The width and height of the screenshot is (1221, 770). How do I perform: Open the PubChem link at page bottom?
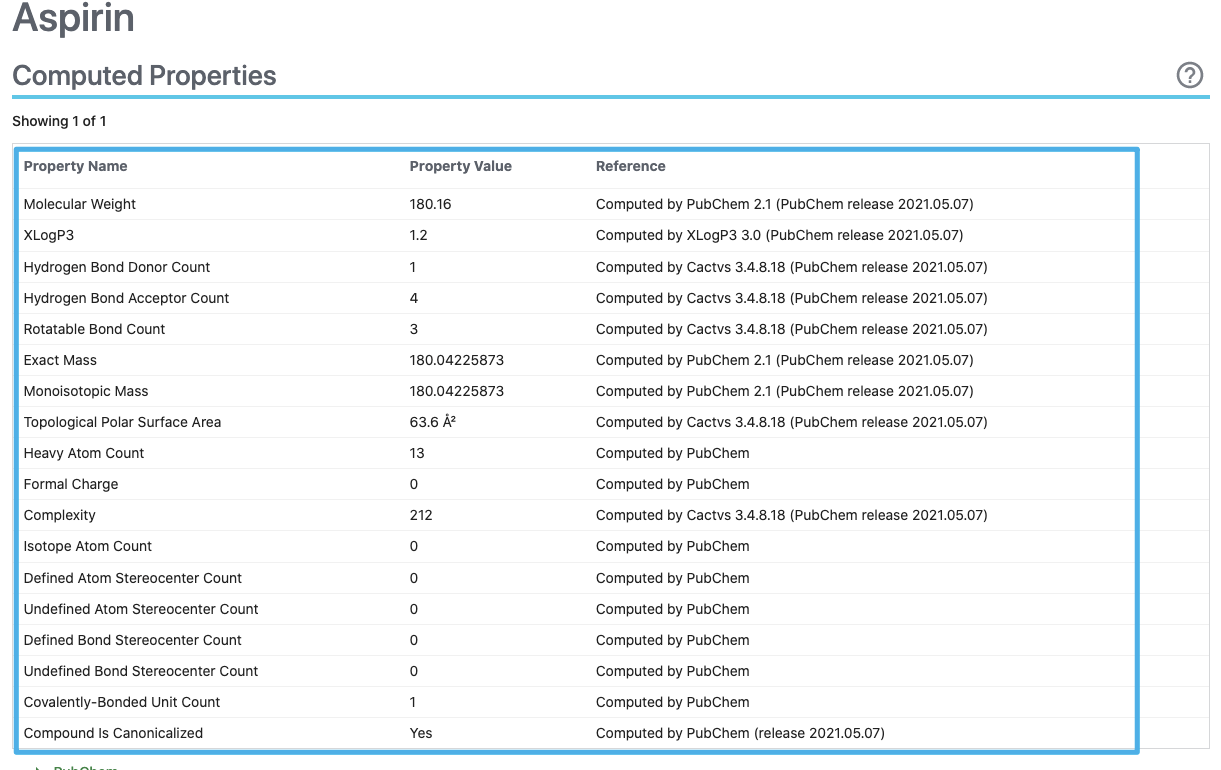pos(85,766)
